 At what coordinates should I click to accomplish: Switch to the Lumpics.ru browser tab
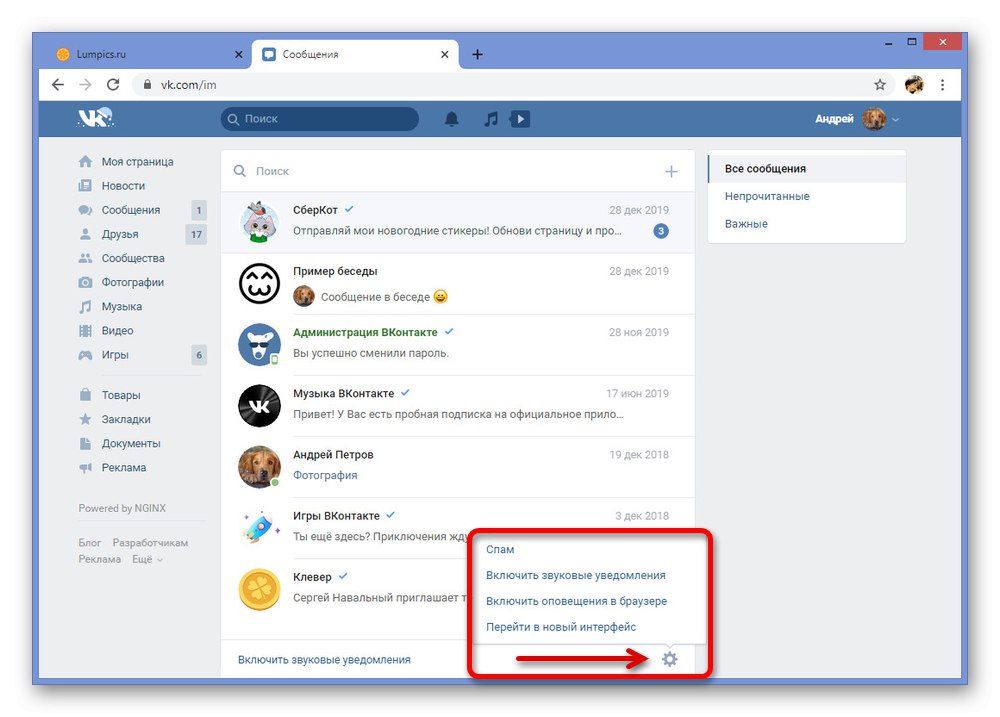coord(148,54)
